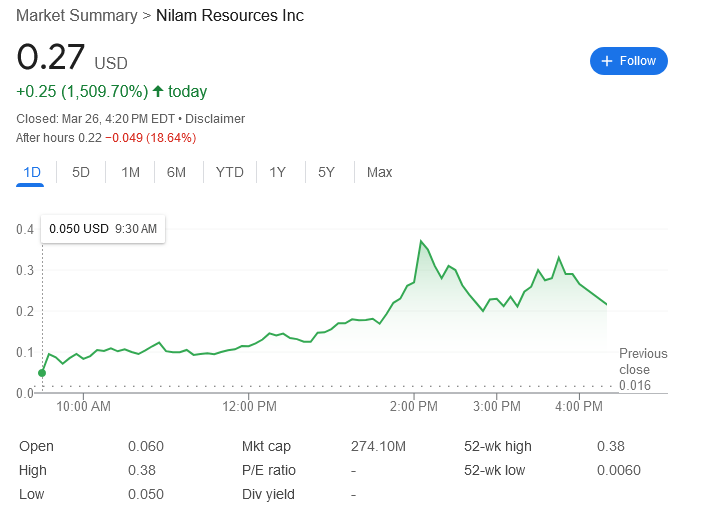Select the YTD chart range tab
This screenshot has height=513, width=706.
pyautogui.click(x=230, y=172)
